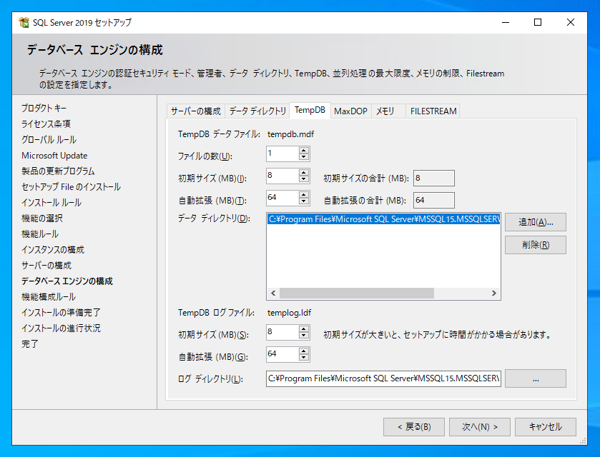This screenshot has height=457, width=600.
Task: Decrease log file 初期サイズ with down arrow
Action: [304, 335]
